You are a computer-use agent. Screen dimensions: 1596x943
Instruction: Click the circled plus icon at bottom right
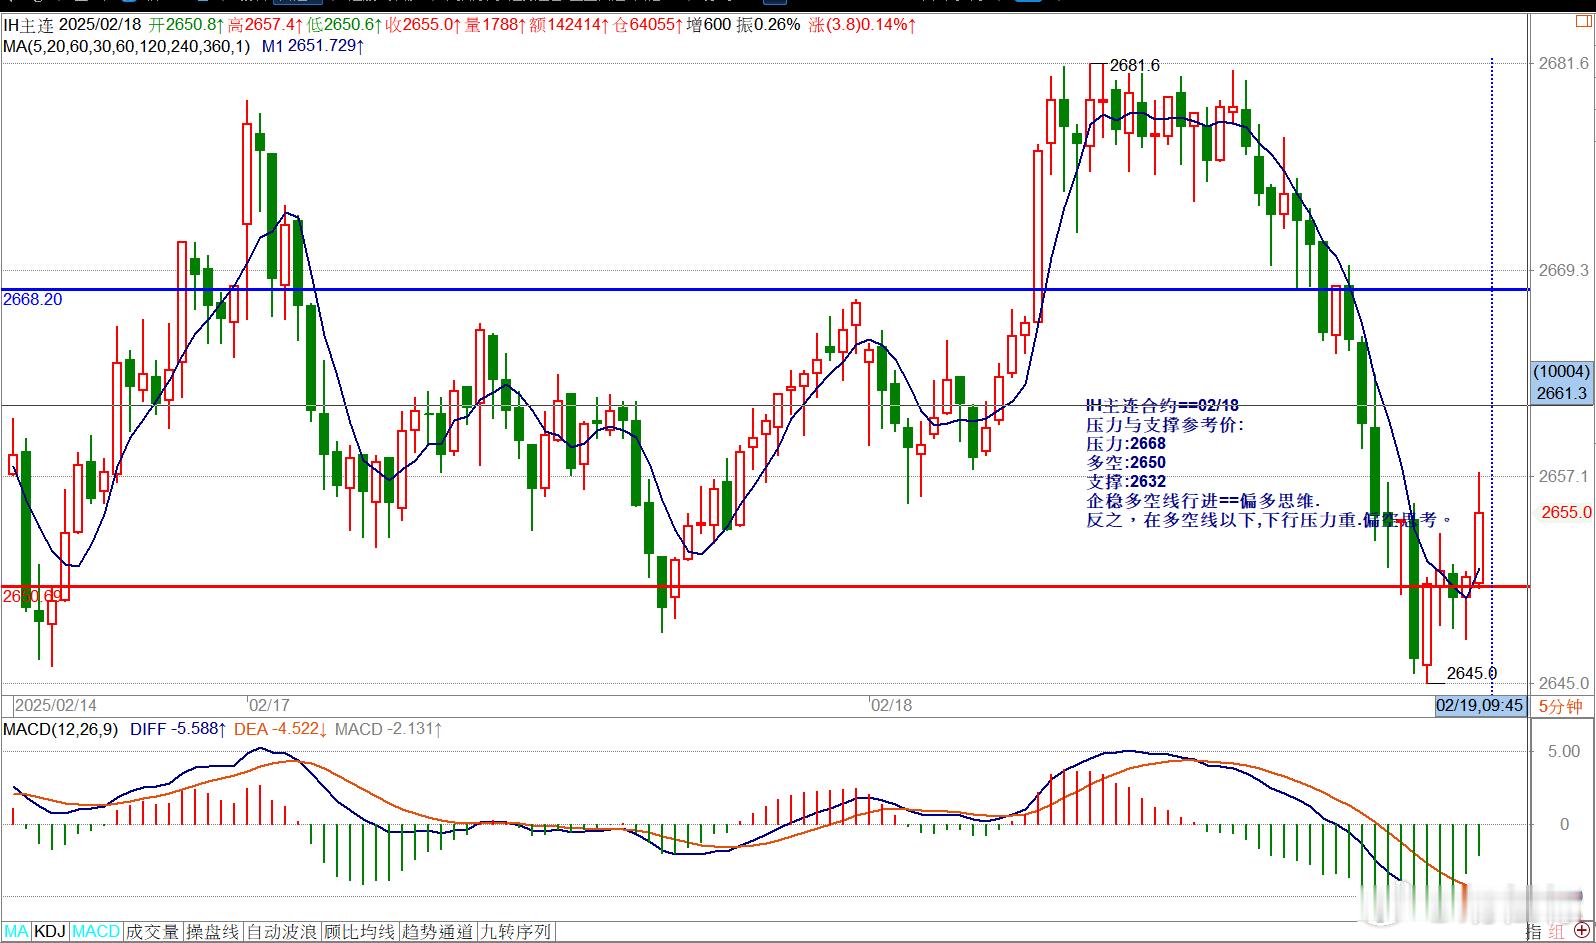click(x=1581, y=932)
